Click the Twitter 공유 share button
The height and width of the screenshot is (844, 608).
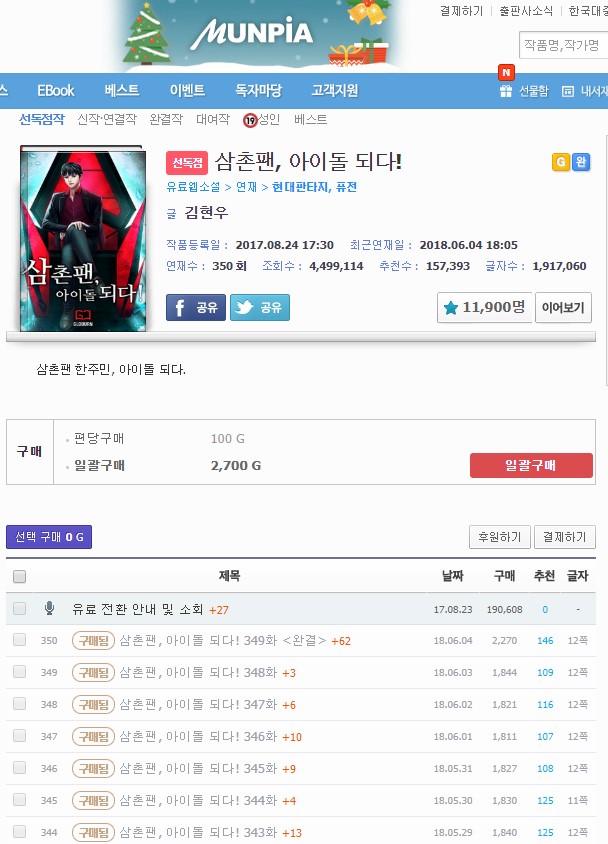click(260, 307)
